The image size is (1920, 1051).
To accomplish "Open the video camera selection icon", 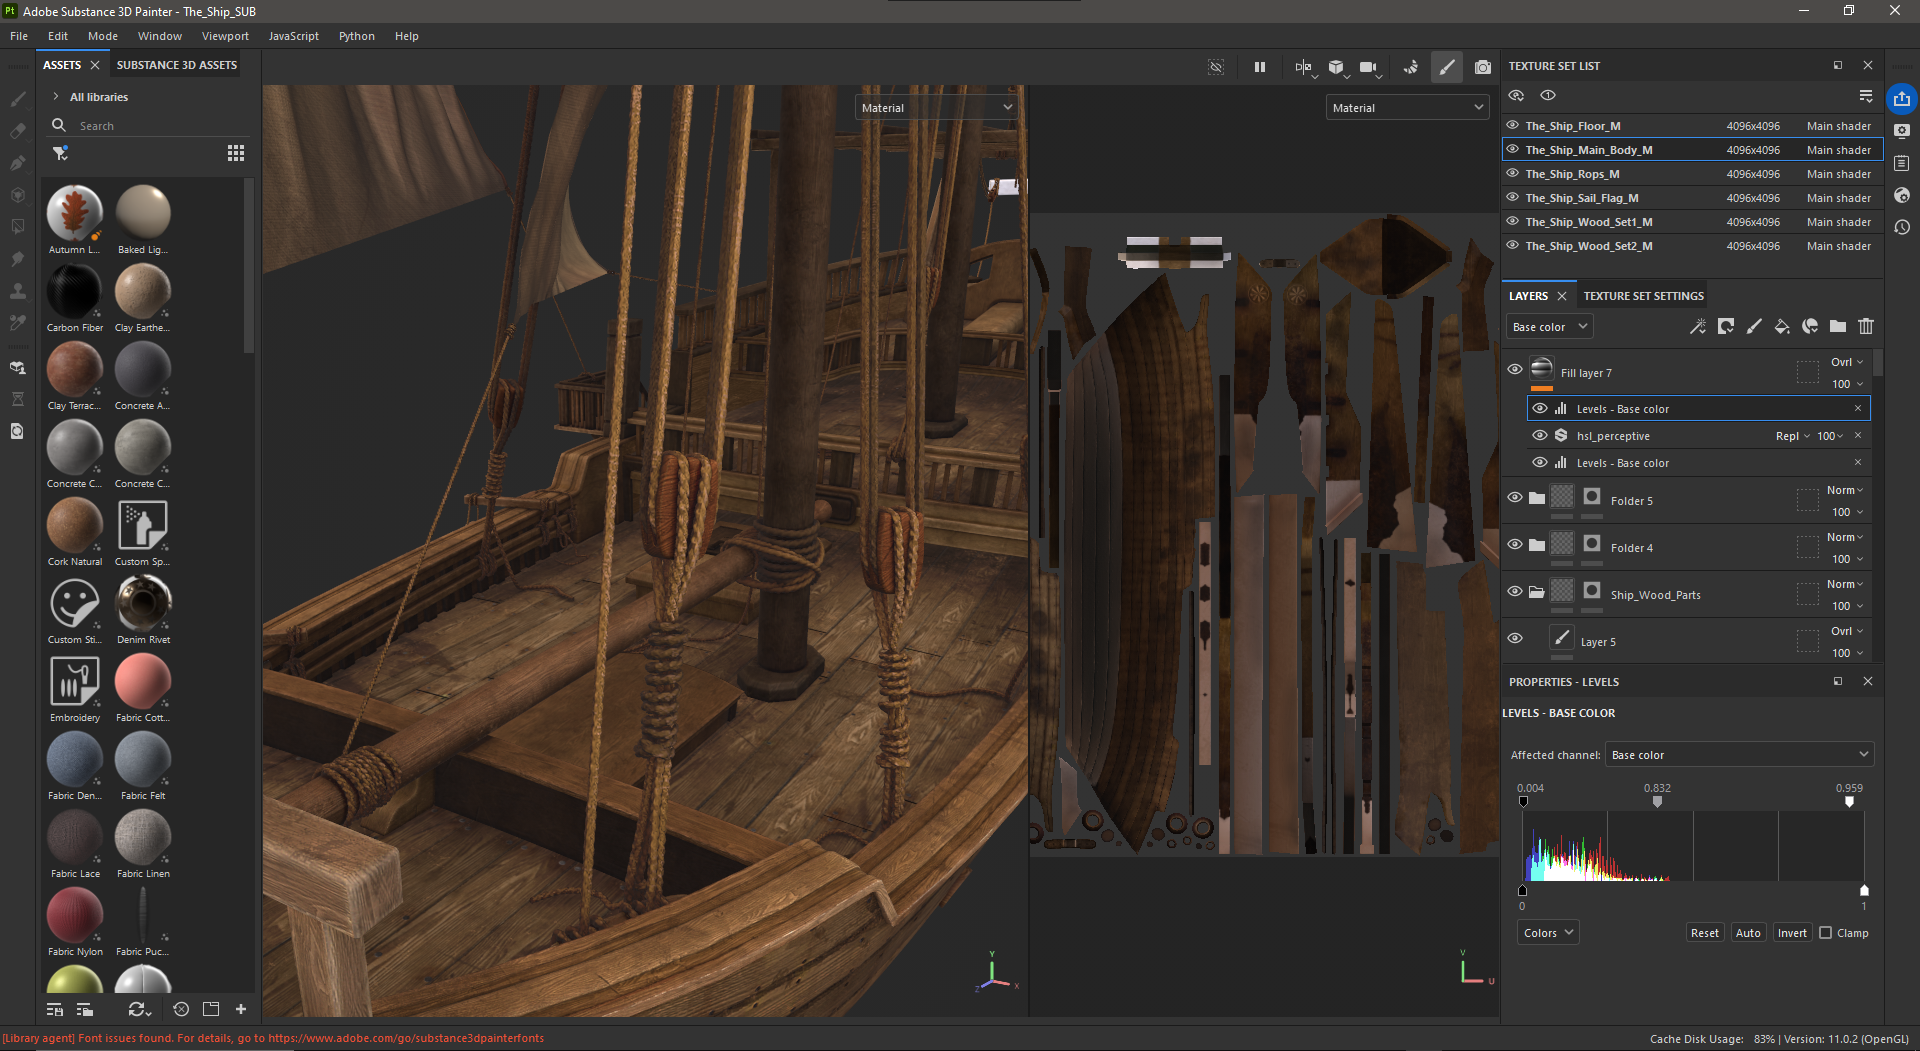I will (x=1369, y=67).
